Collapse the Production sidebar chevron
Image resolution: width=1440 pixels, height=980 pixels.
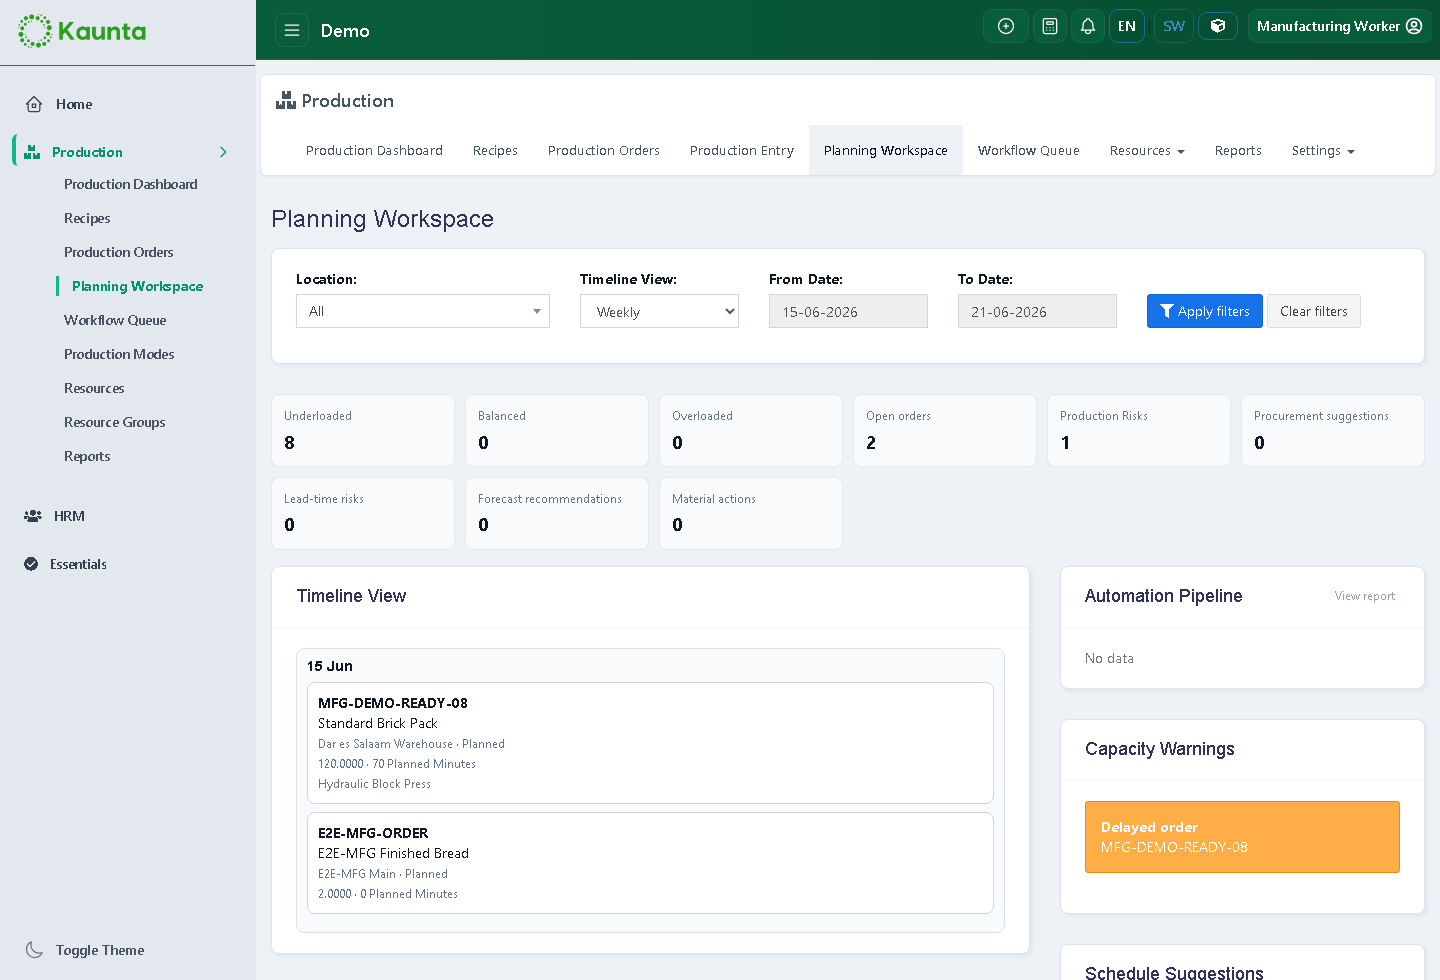(223, 152)
